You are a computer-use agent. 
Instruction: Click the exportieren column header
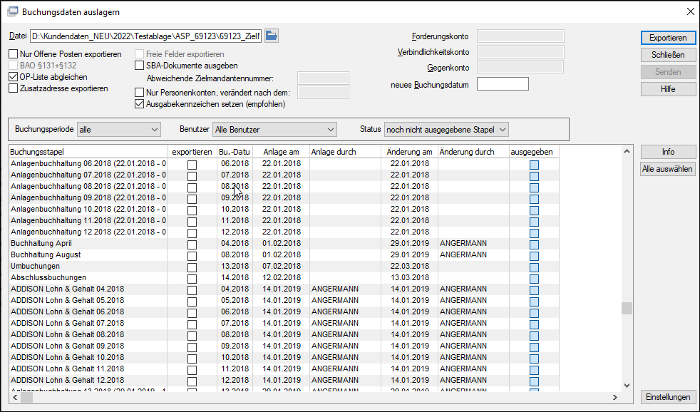pyautogui.click(x=192, y=152)
